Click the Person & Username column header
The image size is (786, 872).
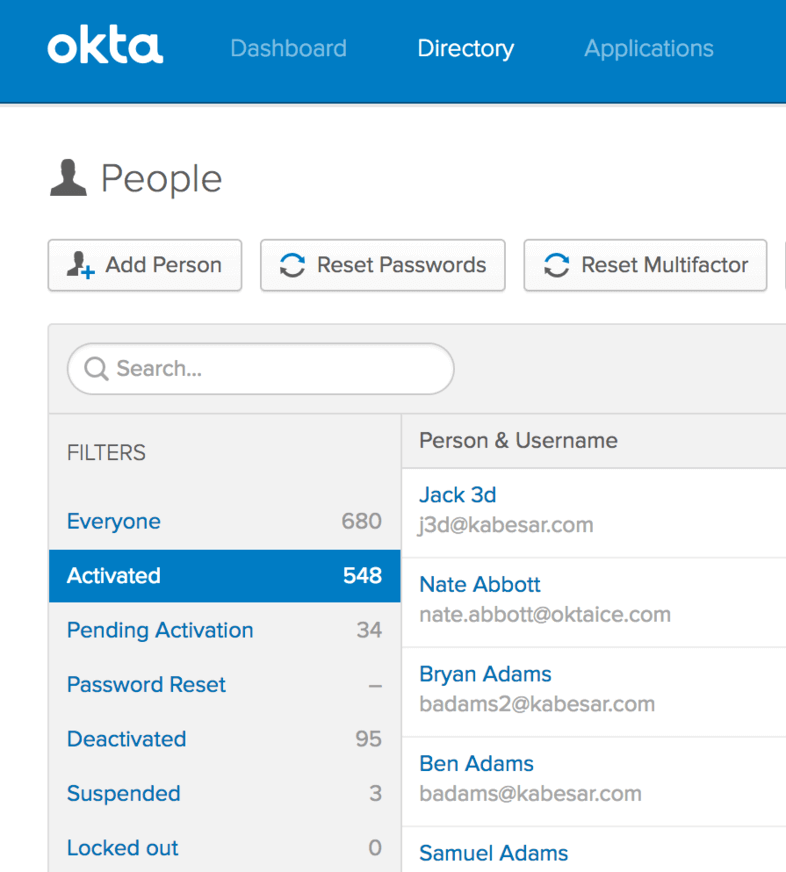tap(517, 440)
